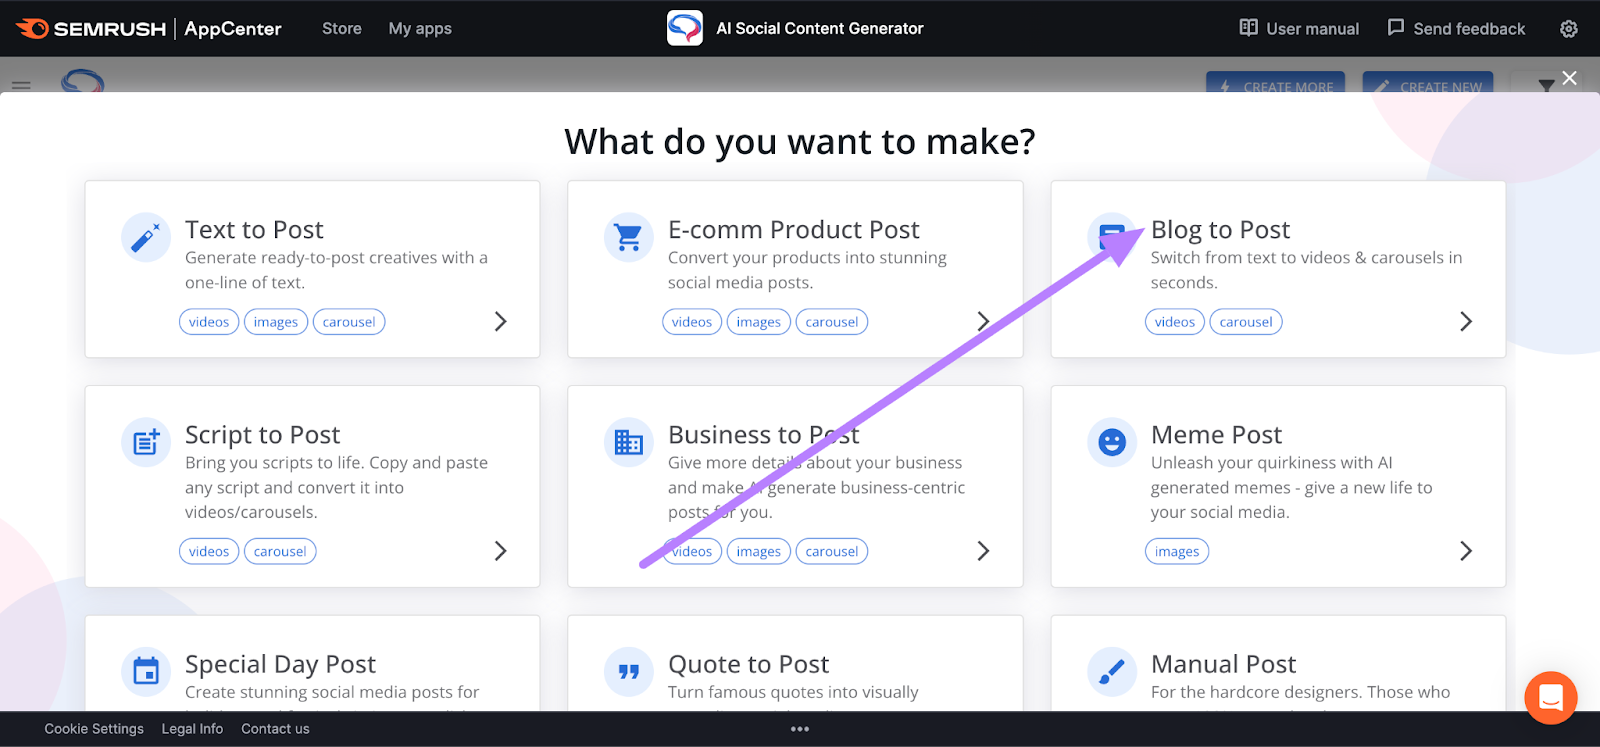Click the Quote to Post quotation icon

(x=629, y=671)
